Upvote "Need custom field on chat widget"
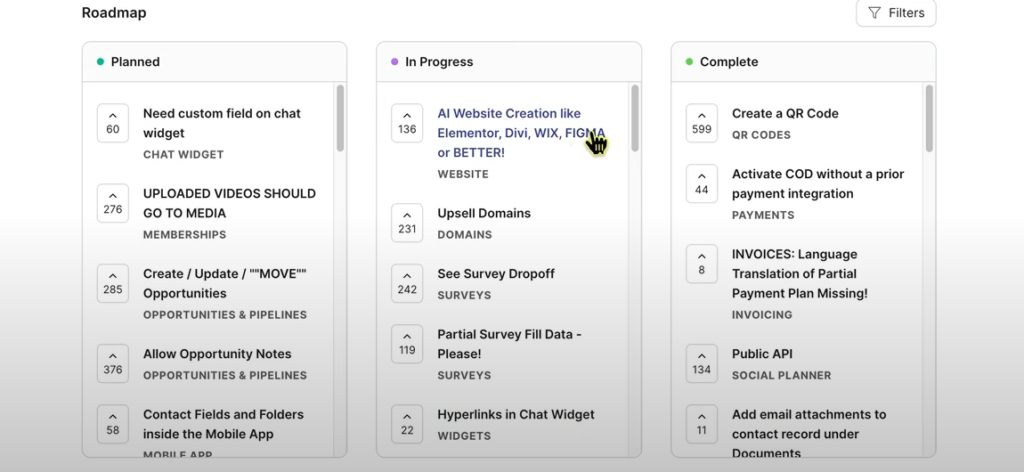The image size is (1024, 472). 113,123
